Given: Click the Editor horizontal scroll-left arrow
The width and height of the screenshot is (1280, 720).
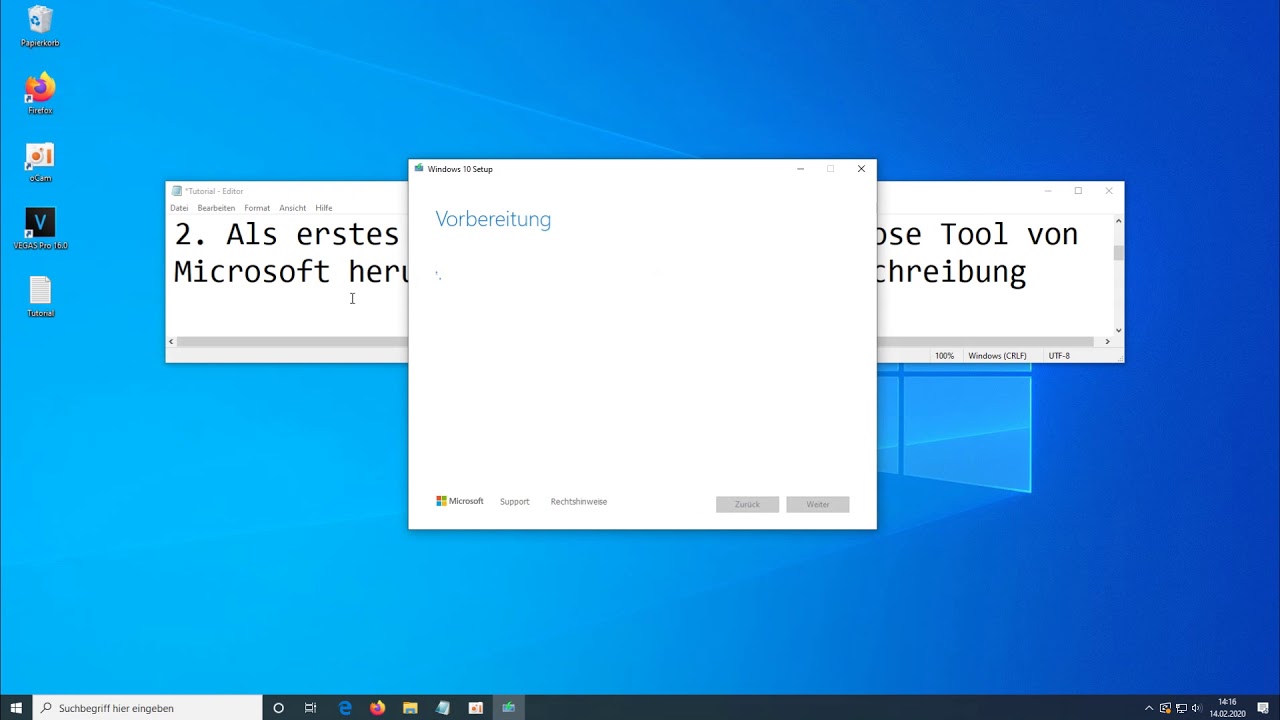Looking at the screenshot, I should (x=171, y=342).
